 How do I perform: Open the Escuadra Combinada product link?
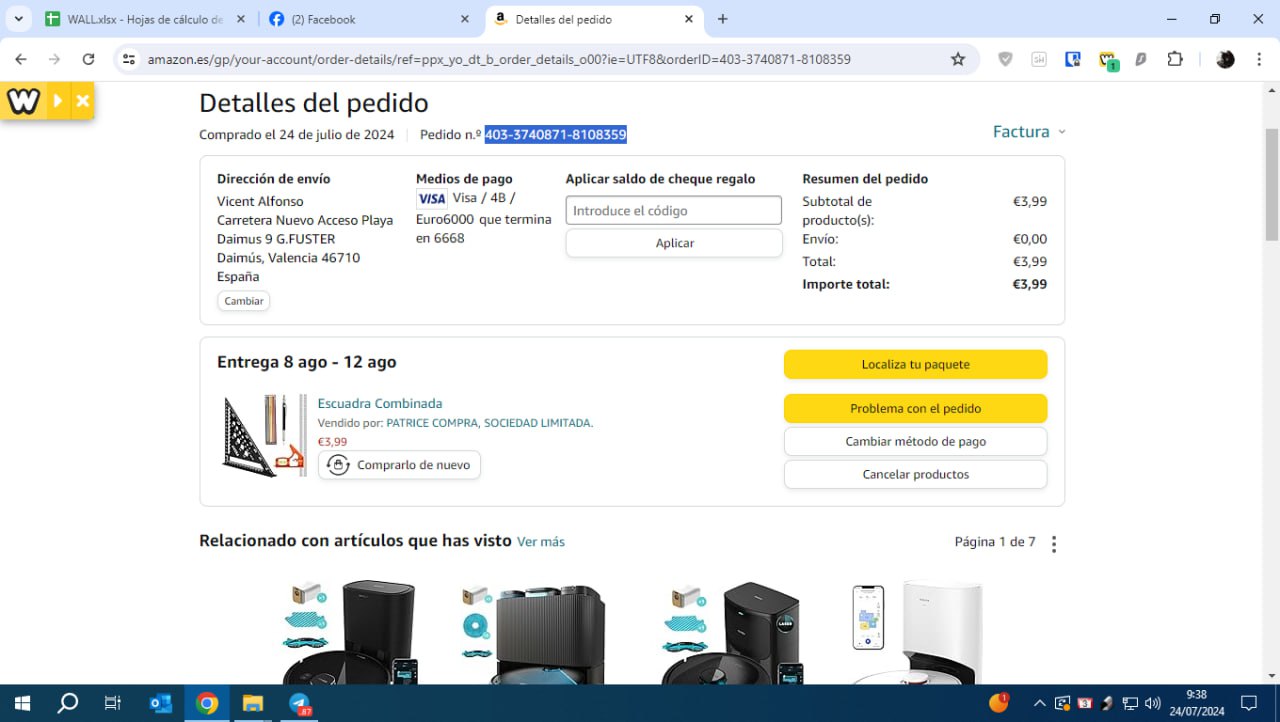pyautogui.click(x=380, y=404)
